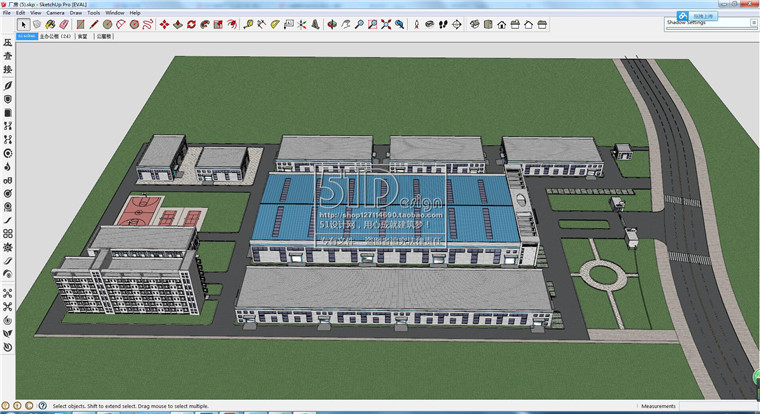This screenshot has height=414, width=760.
Task: Activate the Rotate tool
Action: coord(191,24)
